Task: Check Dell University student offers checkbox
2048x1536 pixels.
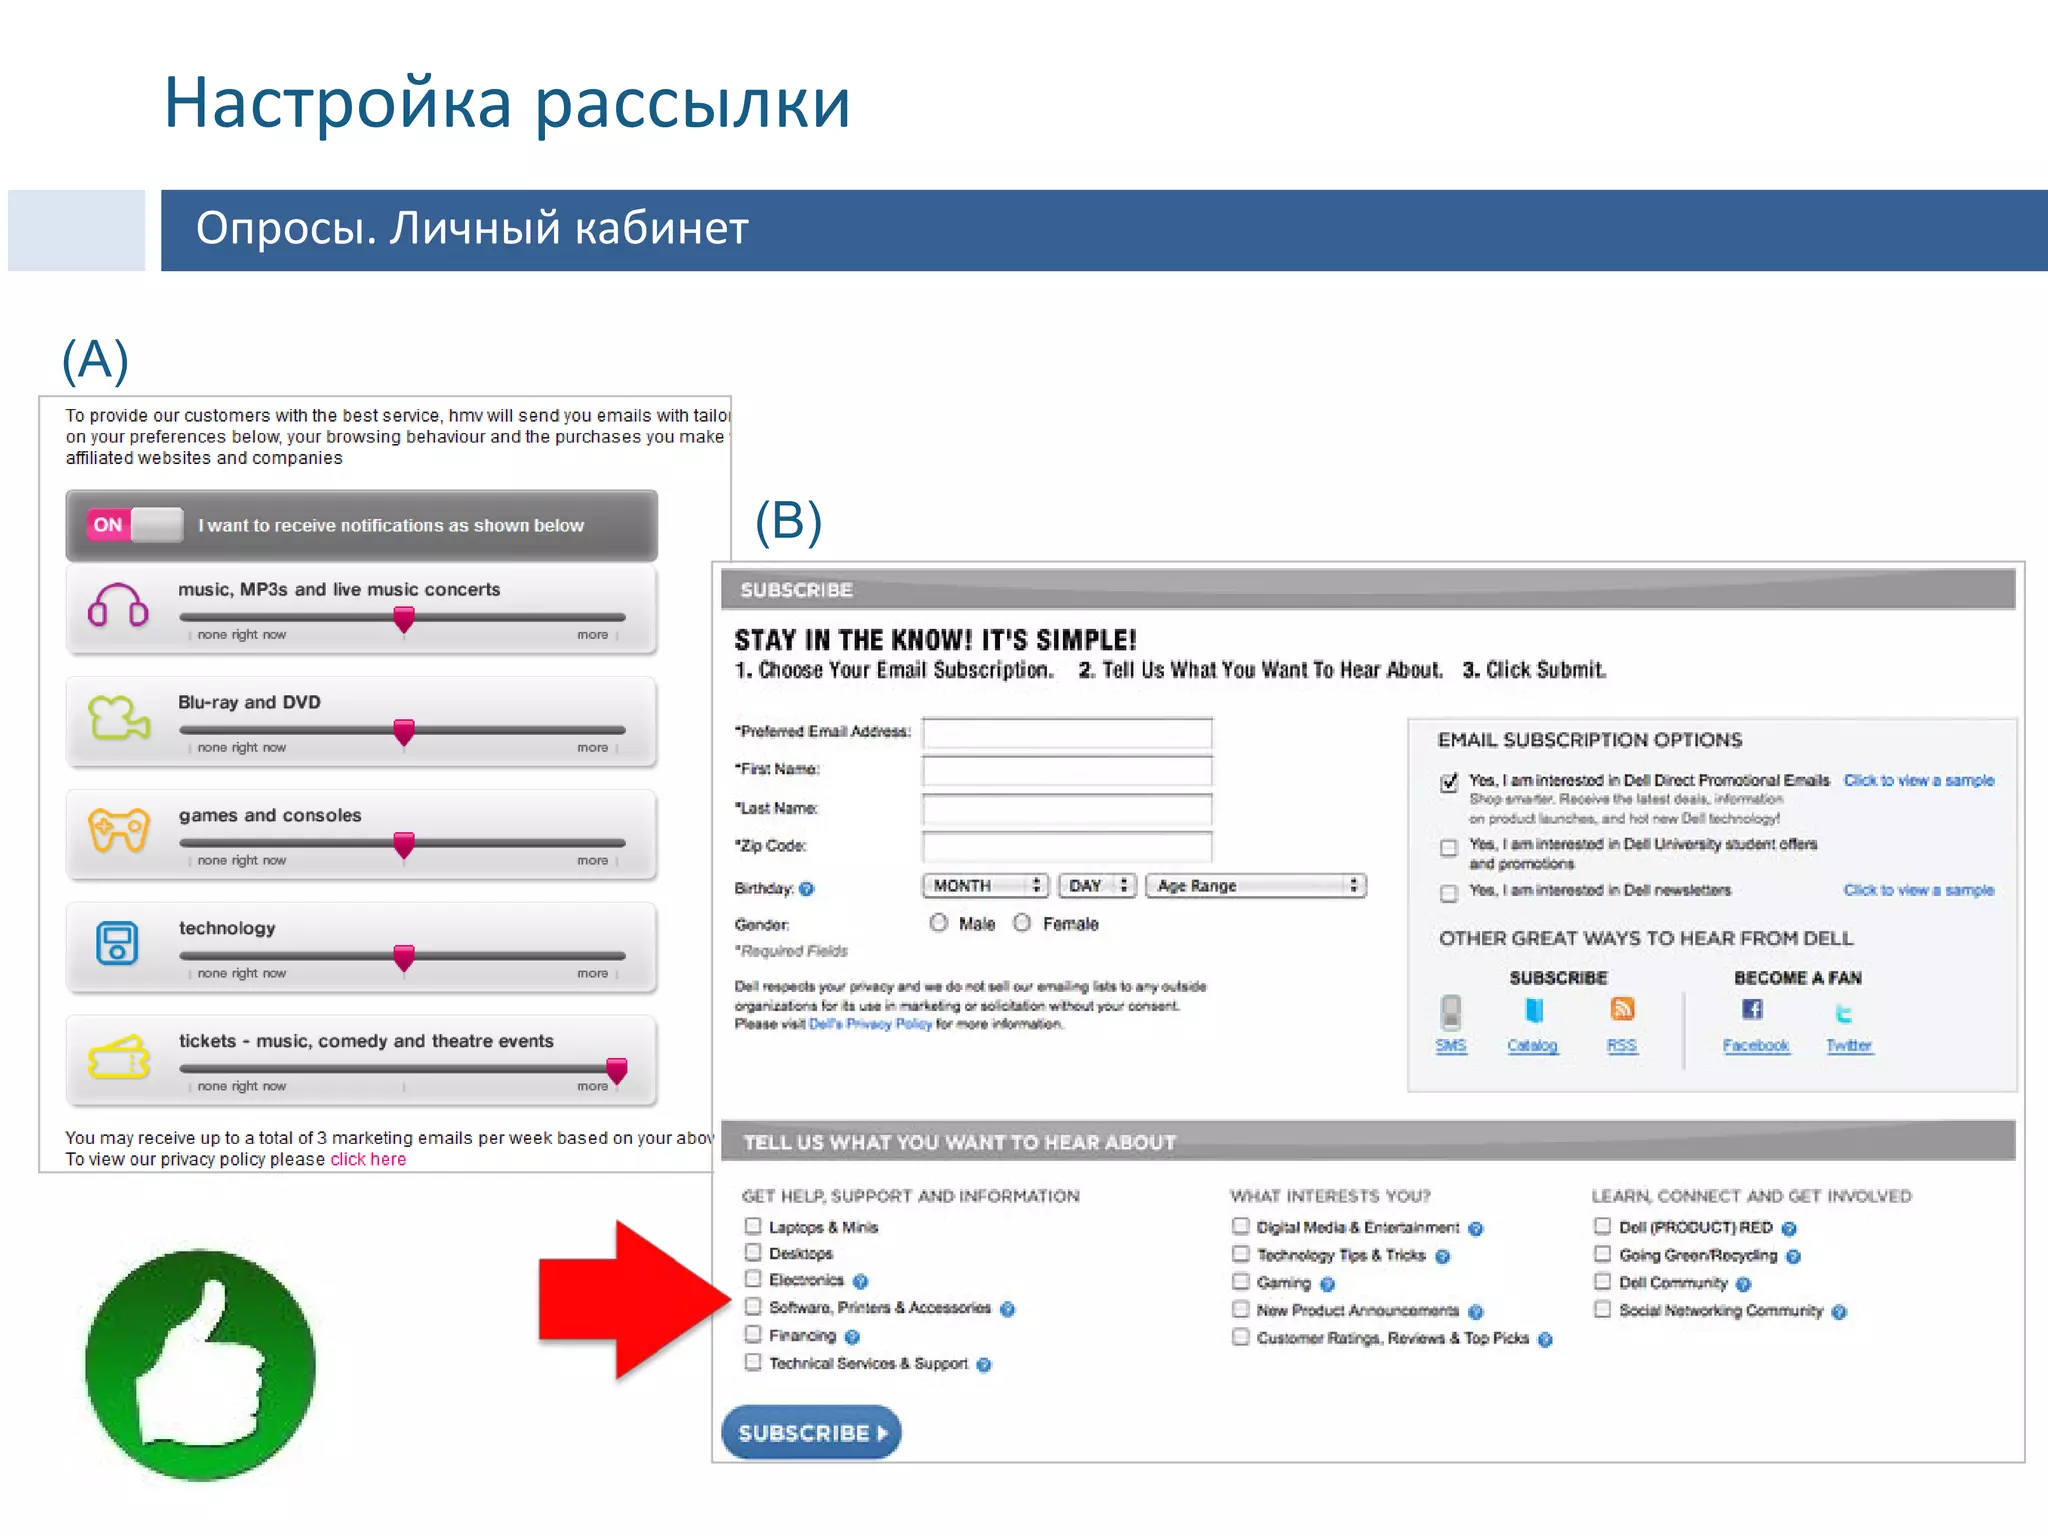Action: [1449, 848]
